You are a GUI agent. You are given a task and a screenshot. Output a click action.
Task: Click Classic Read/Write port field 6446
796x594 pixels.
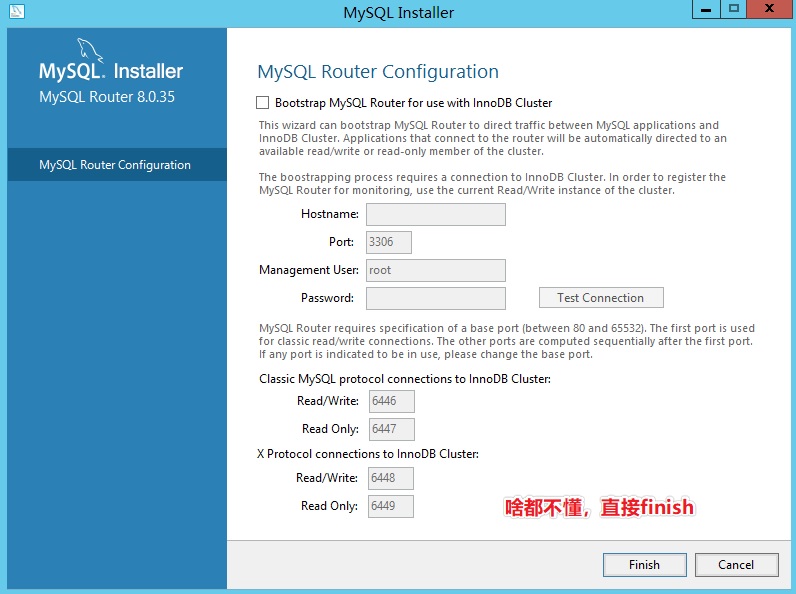coord(391,401)
